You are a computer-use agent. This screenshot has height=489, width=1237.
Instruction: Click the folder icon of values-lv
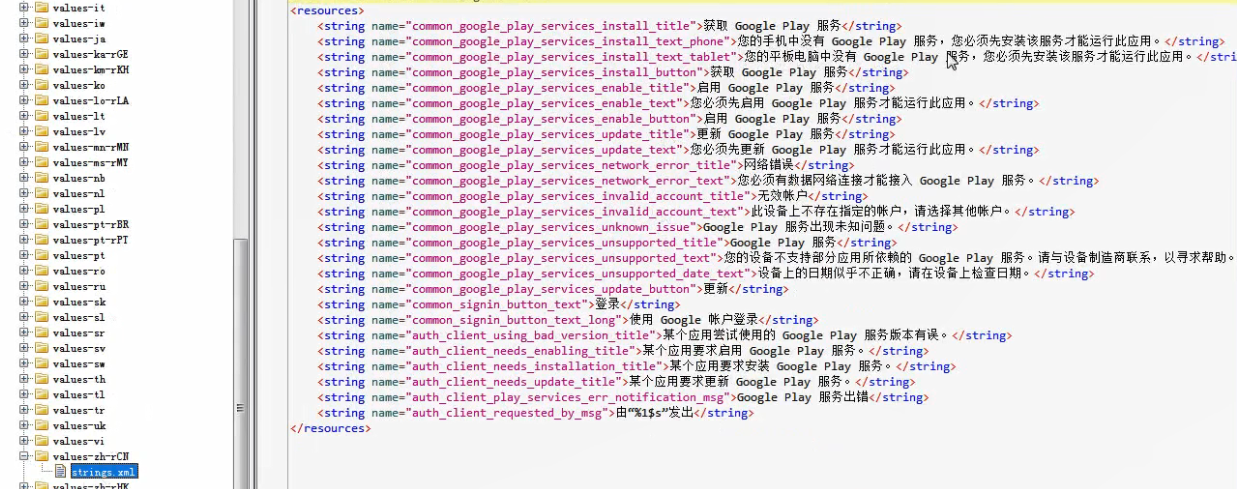pos(42,132)
